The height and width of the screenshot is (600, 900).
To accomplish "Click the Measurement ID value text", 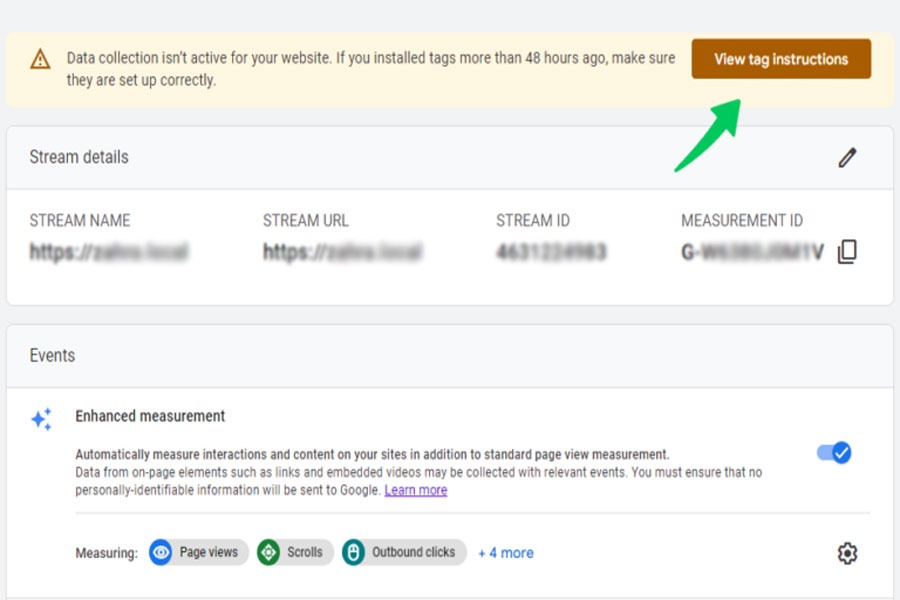I will pos(752,252).
